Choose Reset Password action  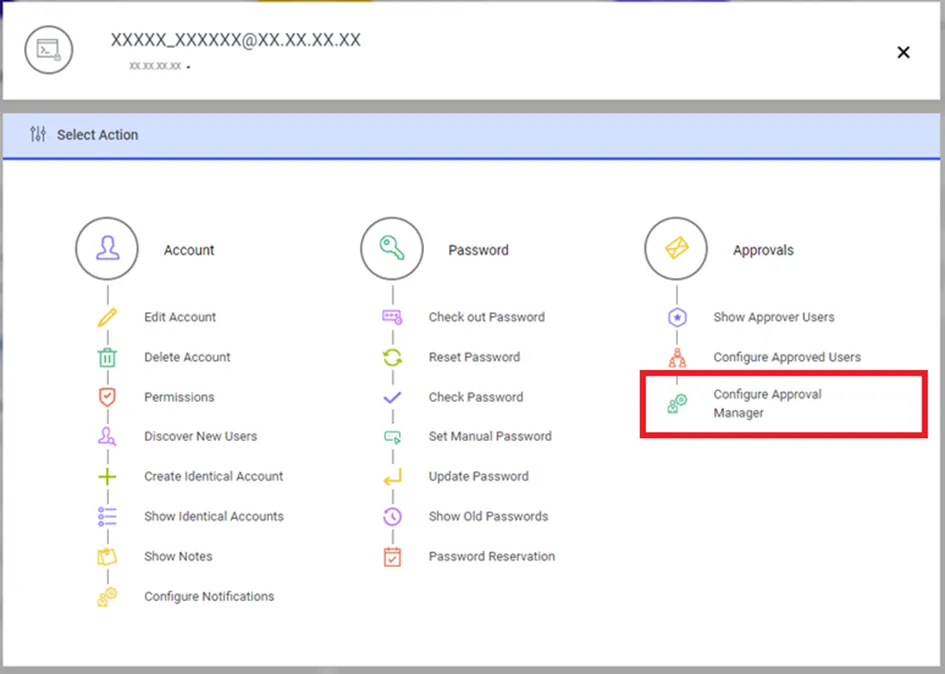tap(474, 357)
